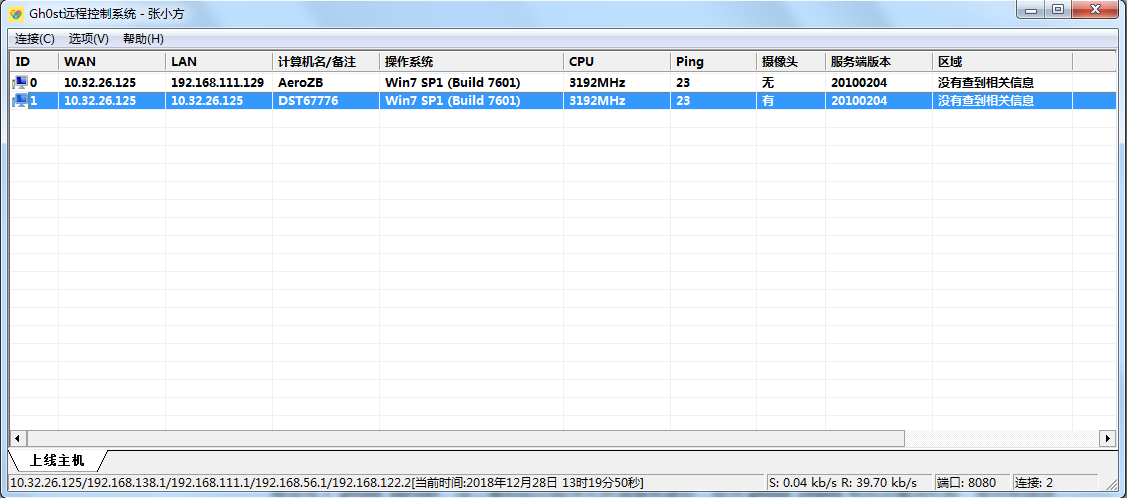Click the 操作系统 column header
Viewport: 1127px width, 498px height.
[x=472, y=62]
